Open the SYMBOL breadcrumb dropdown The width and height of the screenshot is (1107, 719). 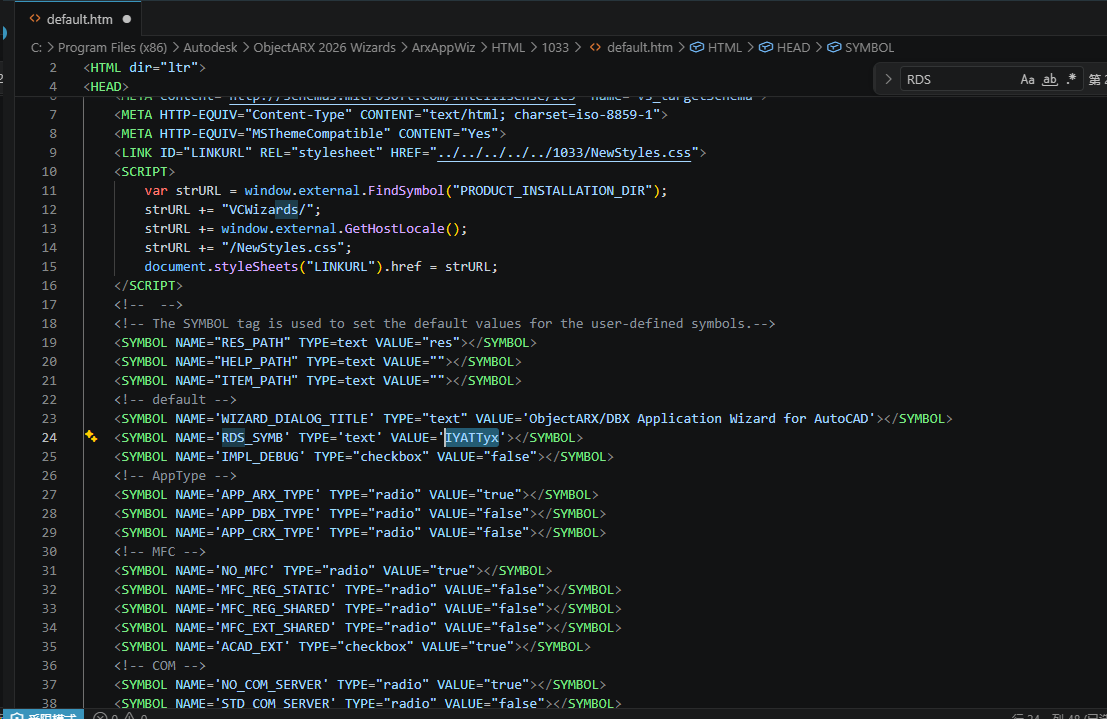tap(869, 47)
